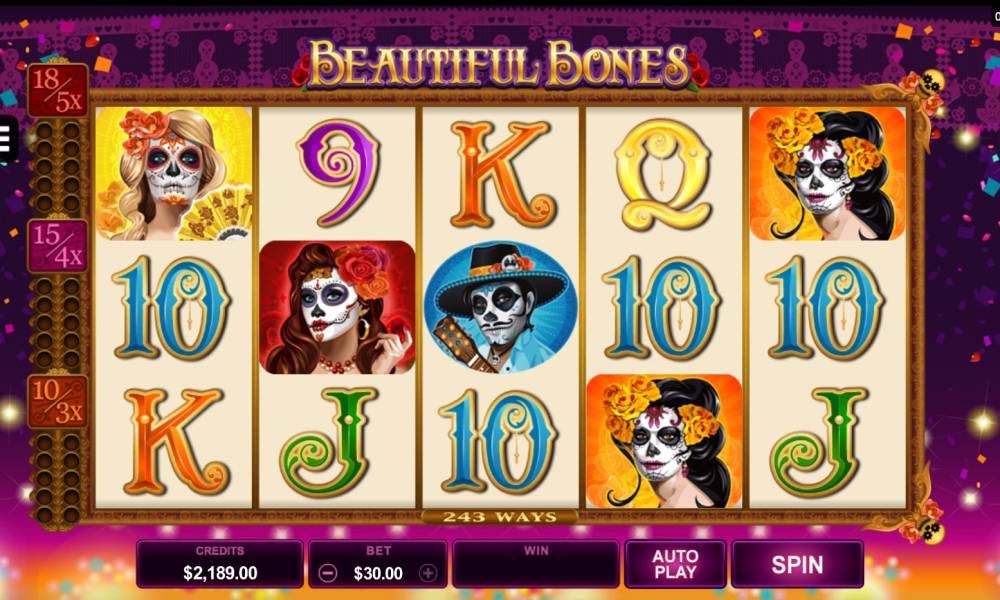Click the red-haired sugar skull woman symbol
The width and height of the screenshot is (1000, 600).
pos(337,307)
